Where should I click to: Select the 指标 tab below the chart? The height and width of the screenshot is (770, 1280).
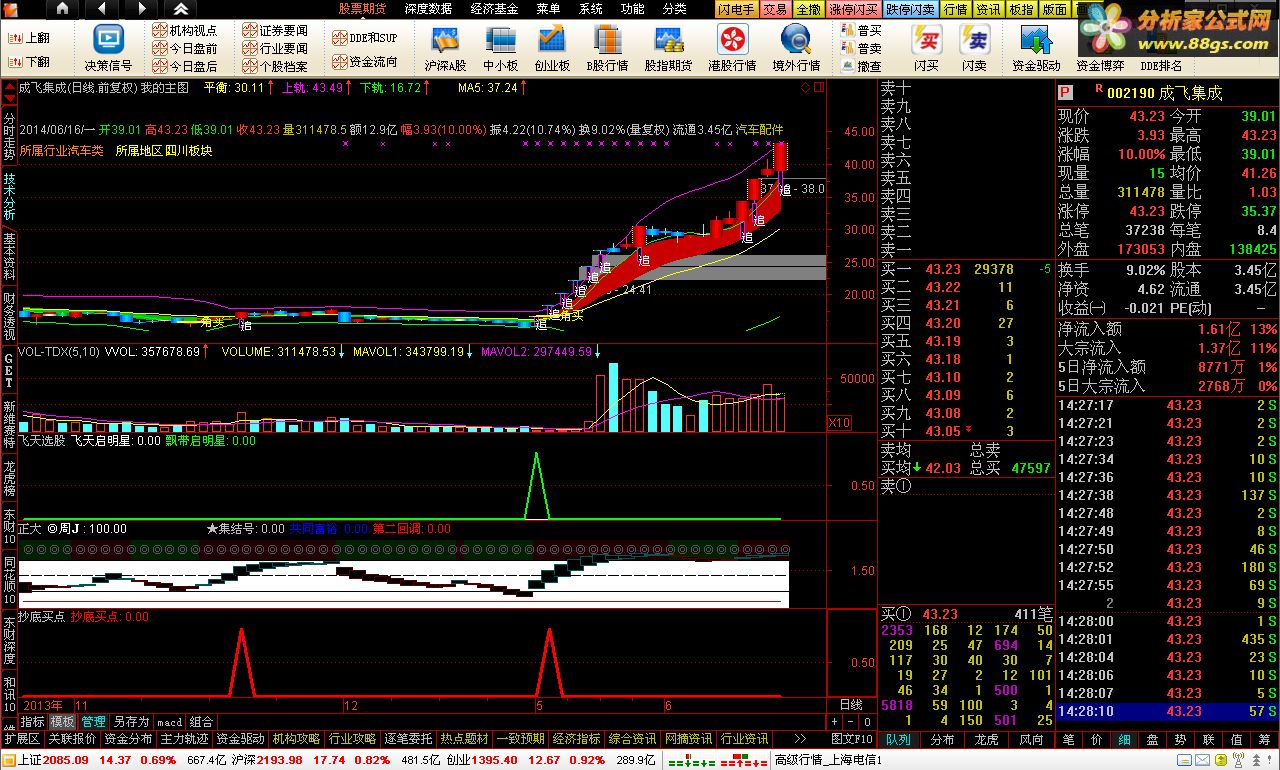33,722
